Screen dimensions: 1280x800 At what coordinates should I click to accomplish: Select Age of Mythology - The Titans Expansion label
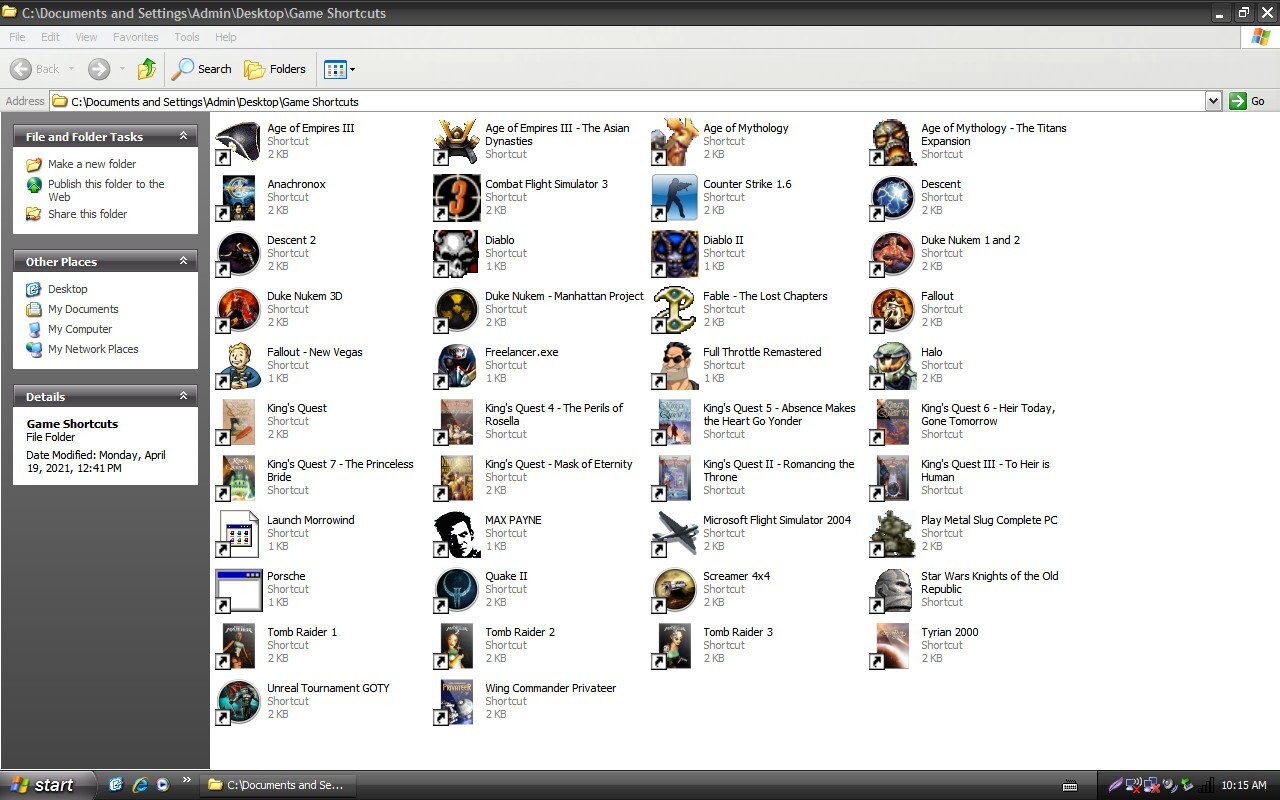pos(993,134)
